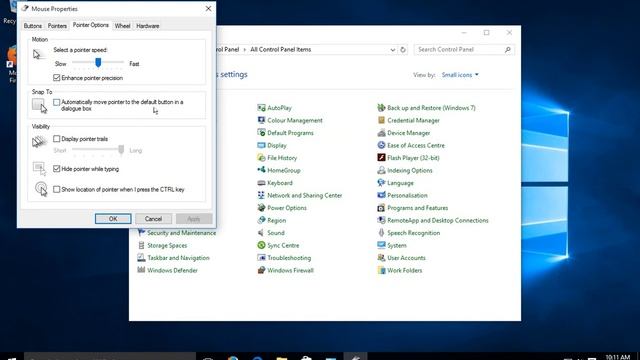Open Region settings item
This screenshot has width=640, height=360.
[276, 220]
